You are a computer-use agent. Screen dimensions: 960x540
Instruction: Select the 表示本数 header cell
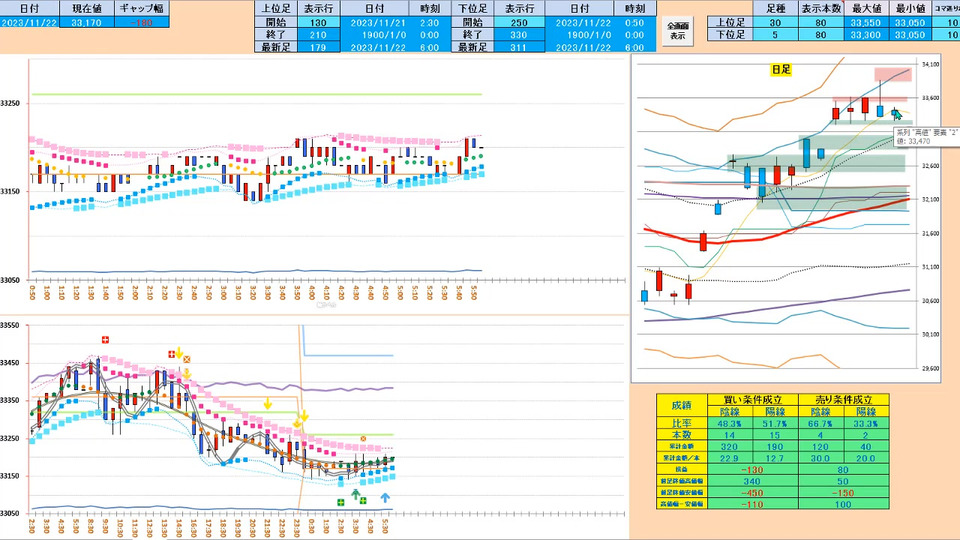[821, 9]
